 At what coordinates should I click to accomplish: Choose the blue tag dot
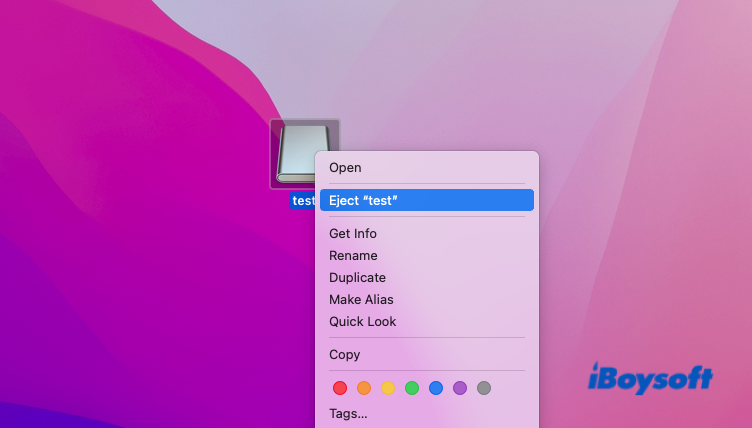[436, 388]
